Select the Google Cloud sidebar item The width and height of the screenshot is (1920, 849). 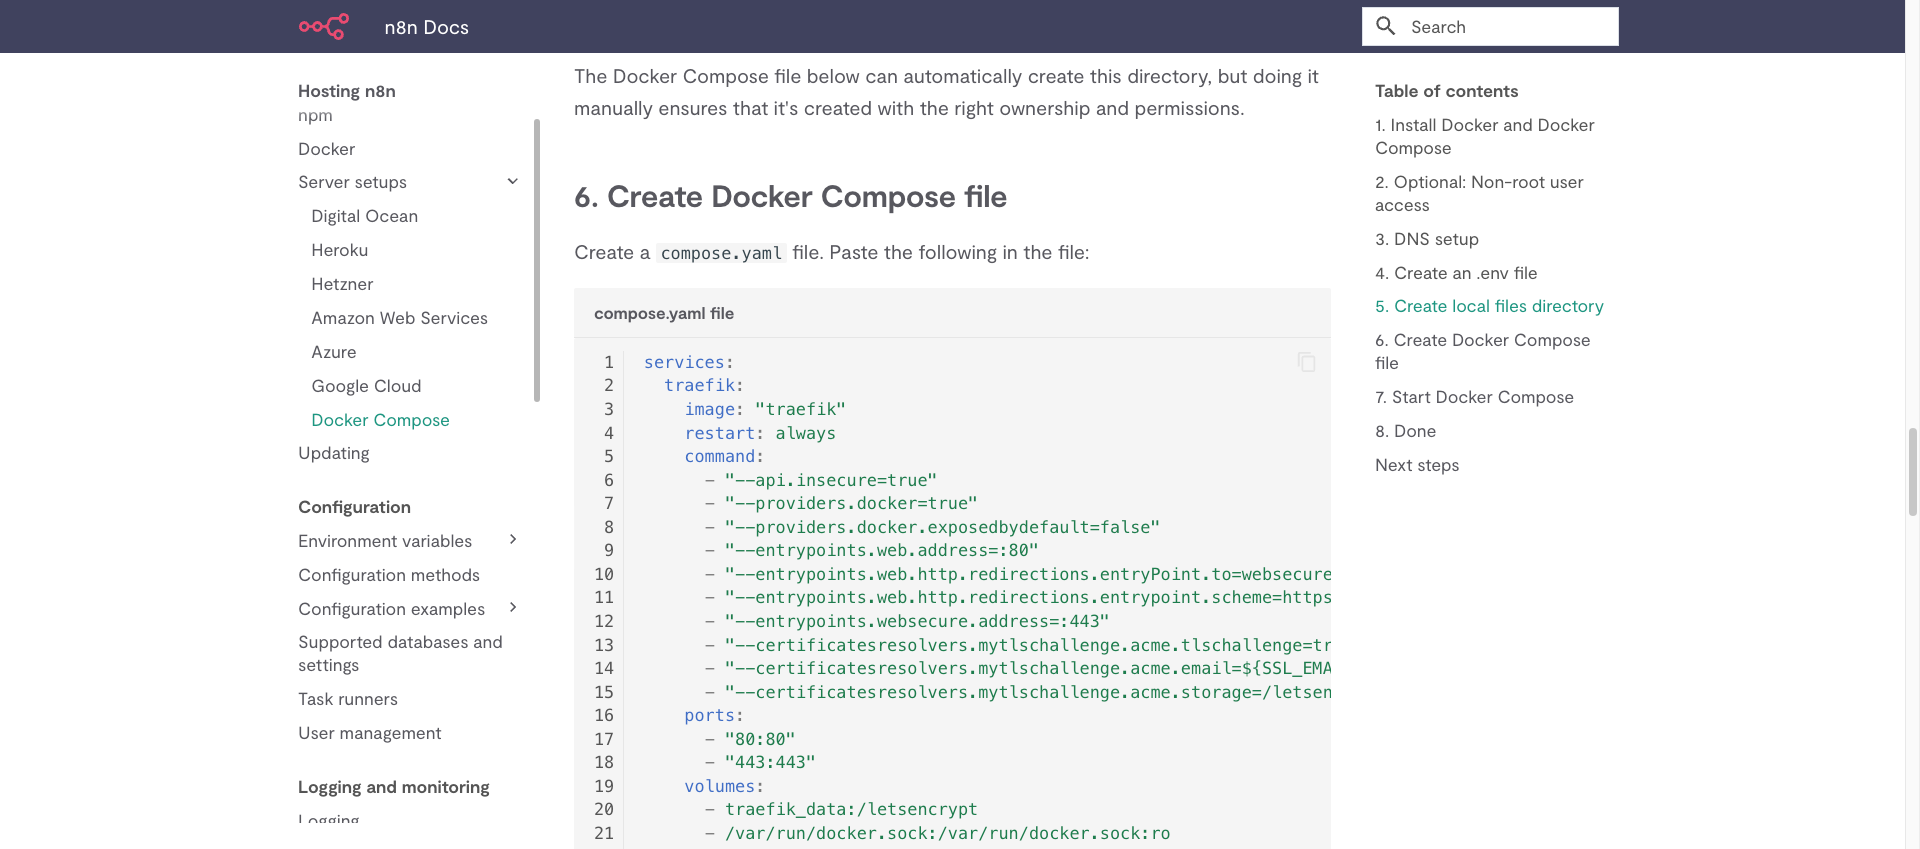pyautogui.click(x=366, y=386)
